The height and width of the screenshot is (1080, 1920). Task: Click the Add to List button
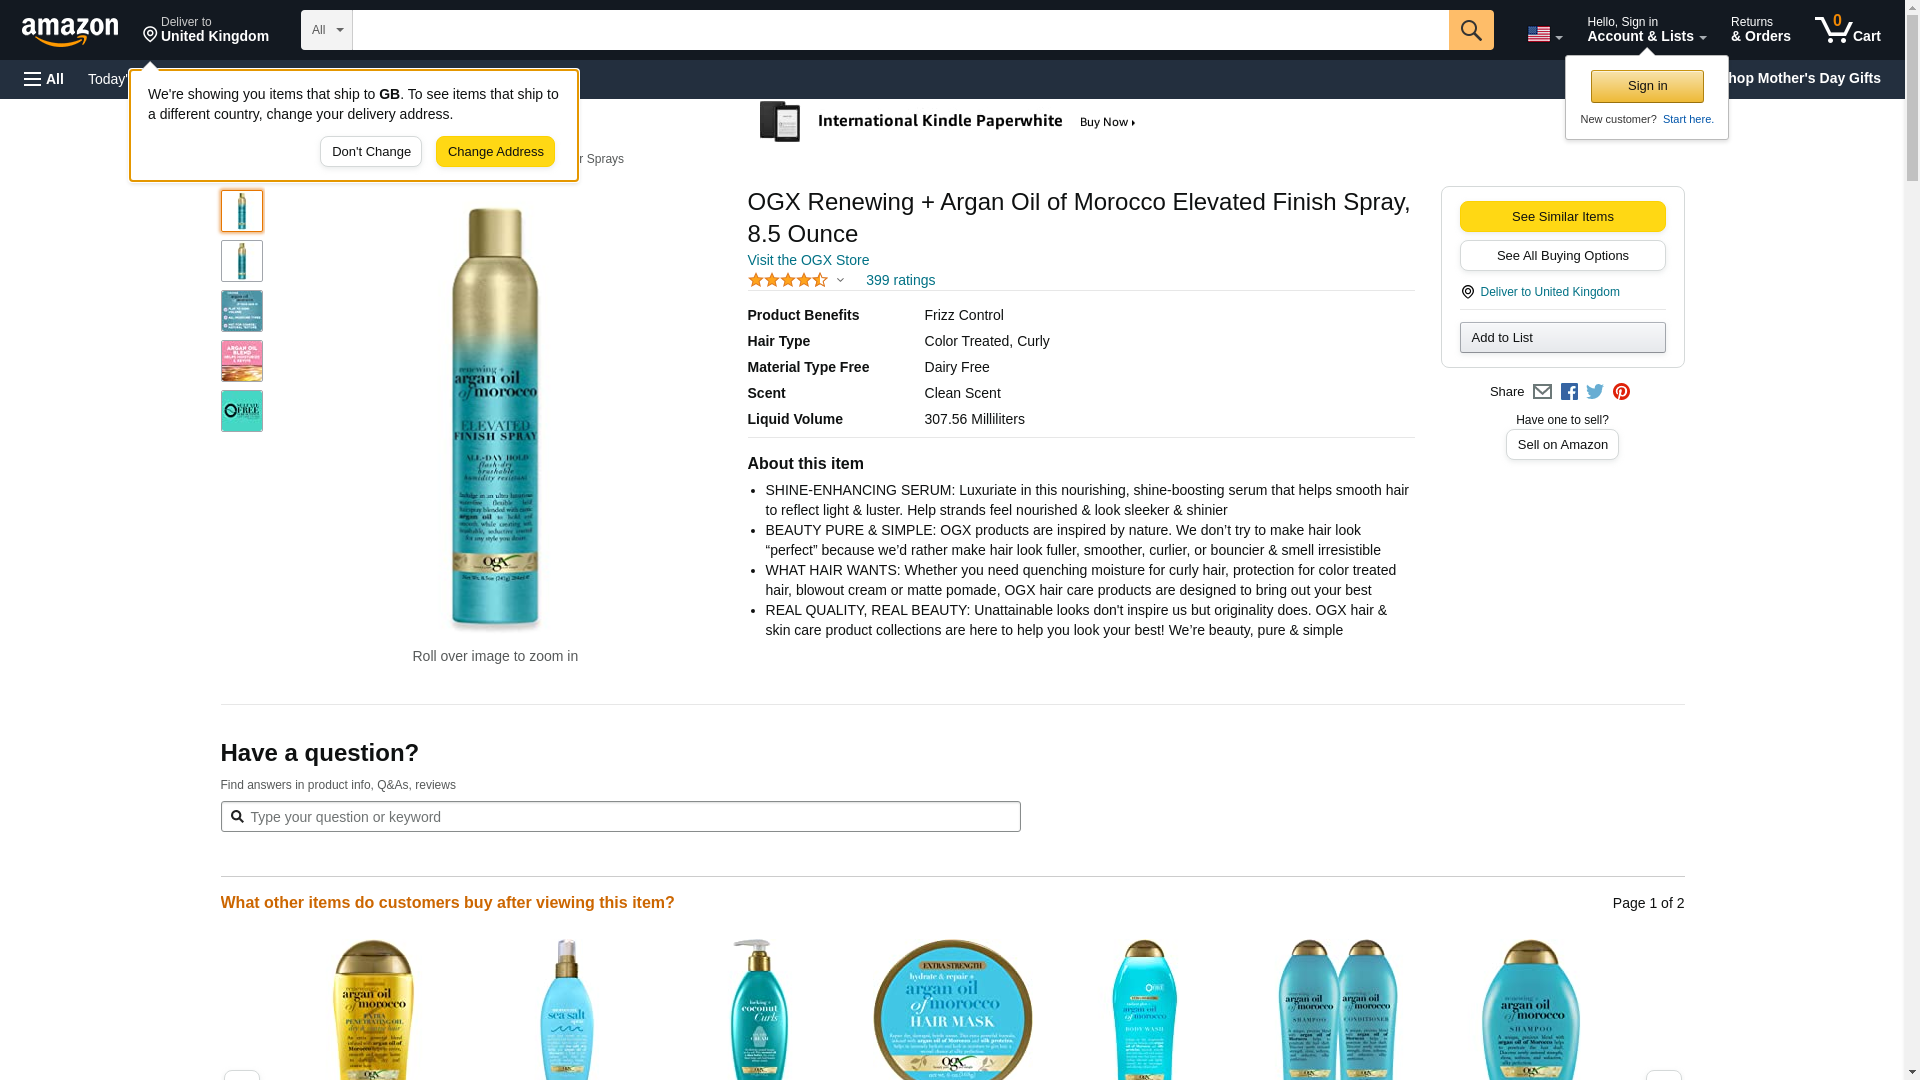[1562, 338]
